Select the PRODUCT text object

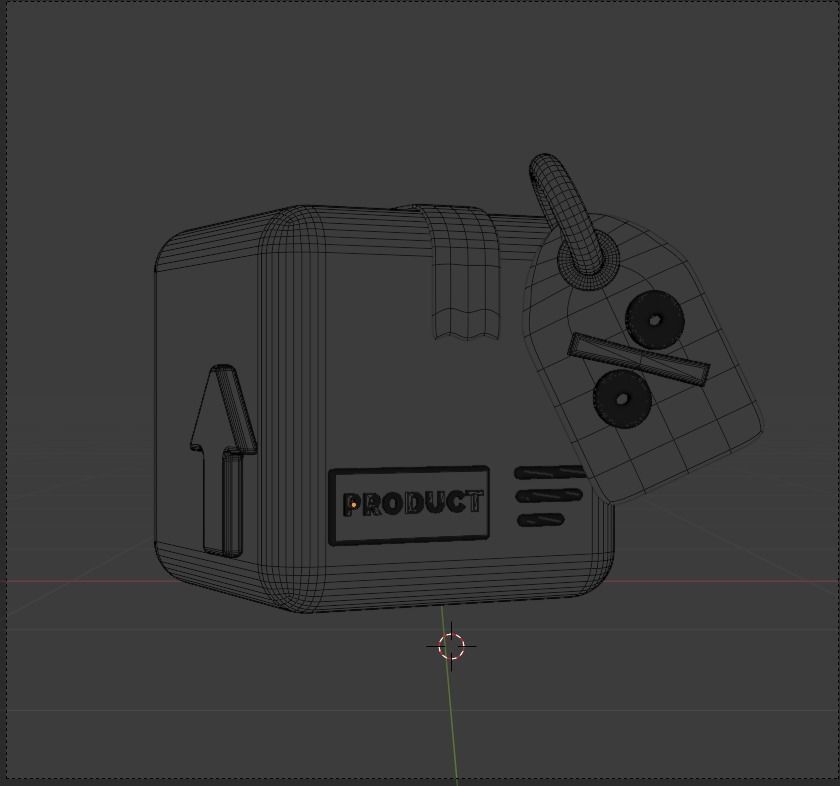pos(413,503)
